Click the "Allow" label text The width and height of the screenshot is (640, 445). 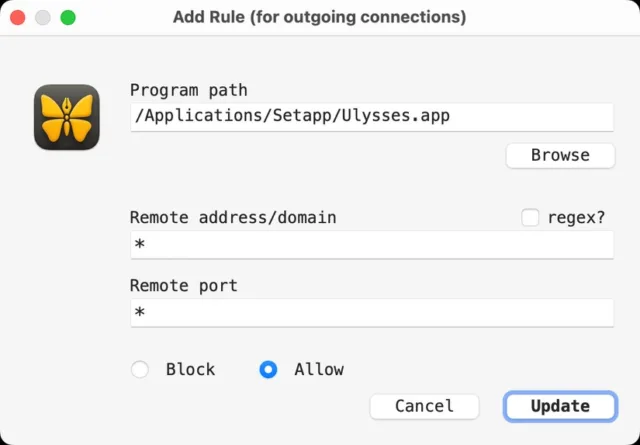(x=319, y=369)
